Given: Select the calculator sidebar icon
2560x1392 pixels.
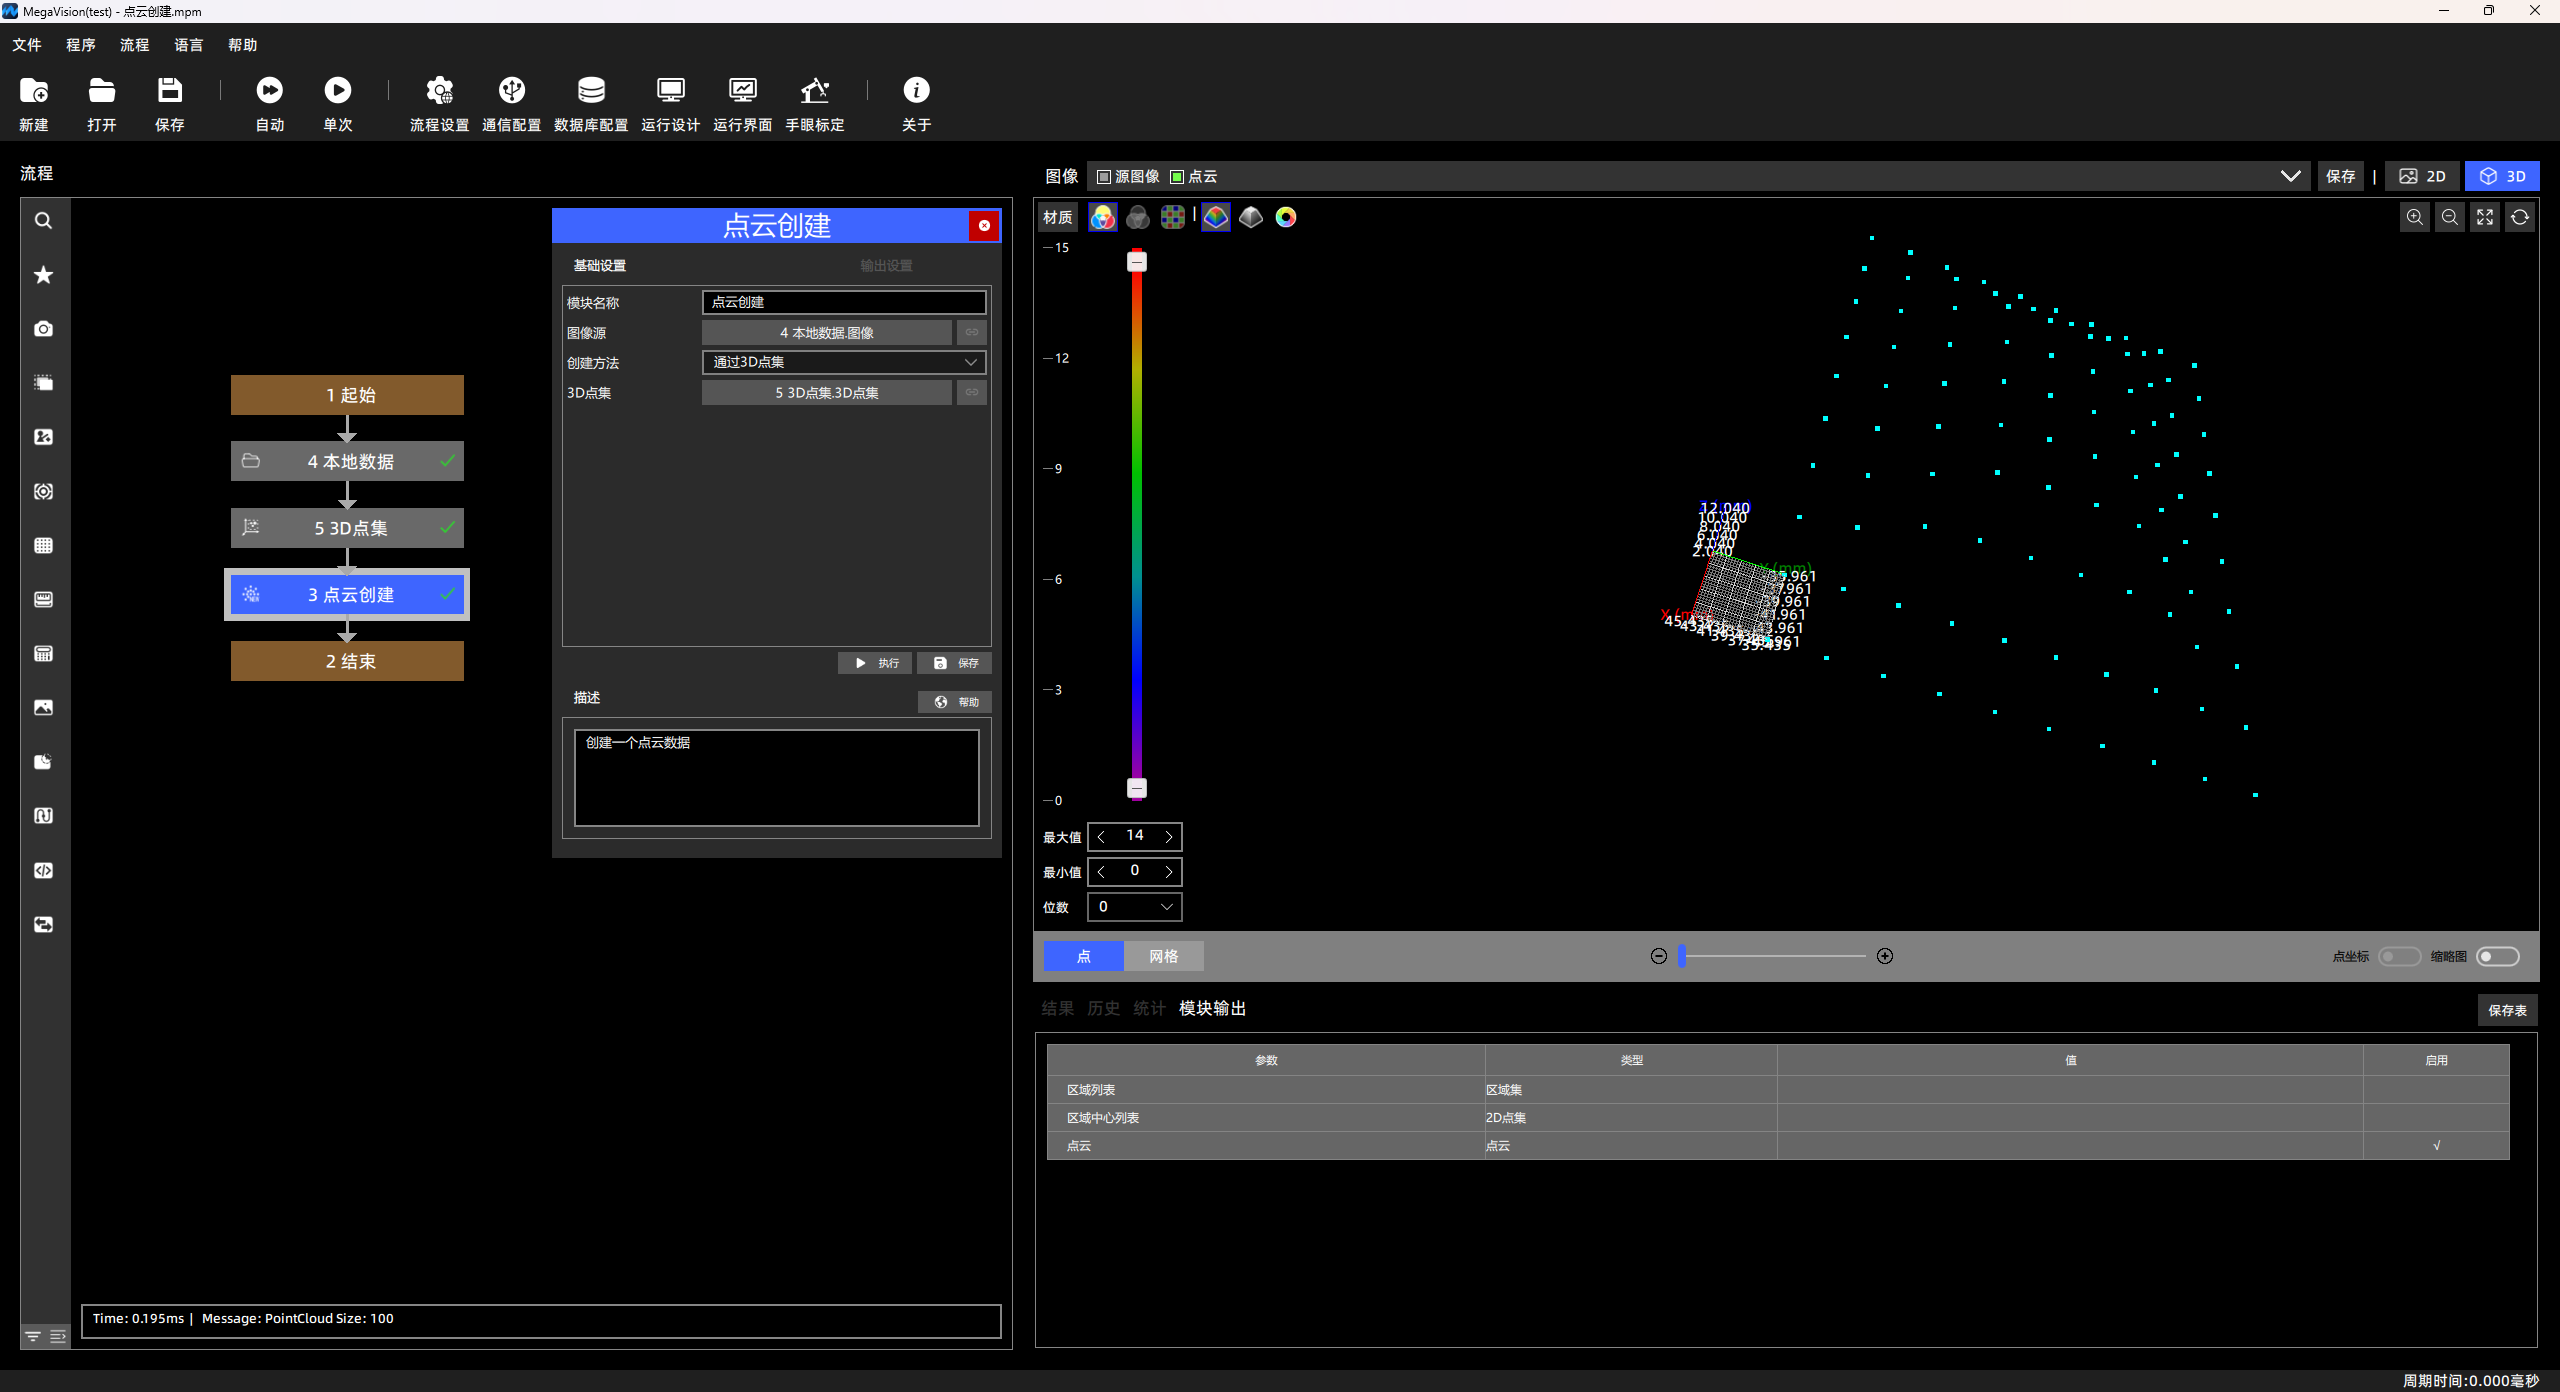Looking at the screenshot, I should 43,653.
